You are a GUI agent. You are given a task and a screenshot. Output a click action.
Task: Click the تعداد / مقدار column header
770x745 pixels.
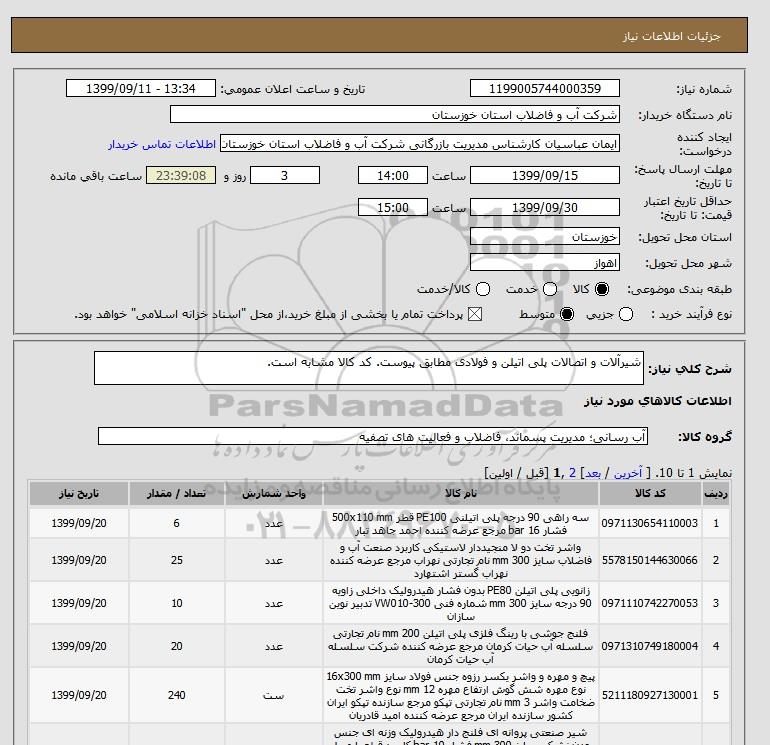point(177,494)
